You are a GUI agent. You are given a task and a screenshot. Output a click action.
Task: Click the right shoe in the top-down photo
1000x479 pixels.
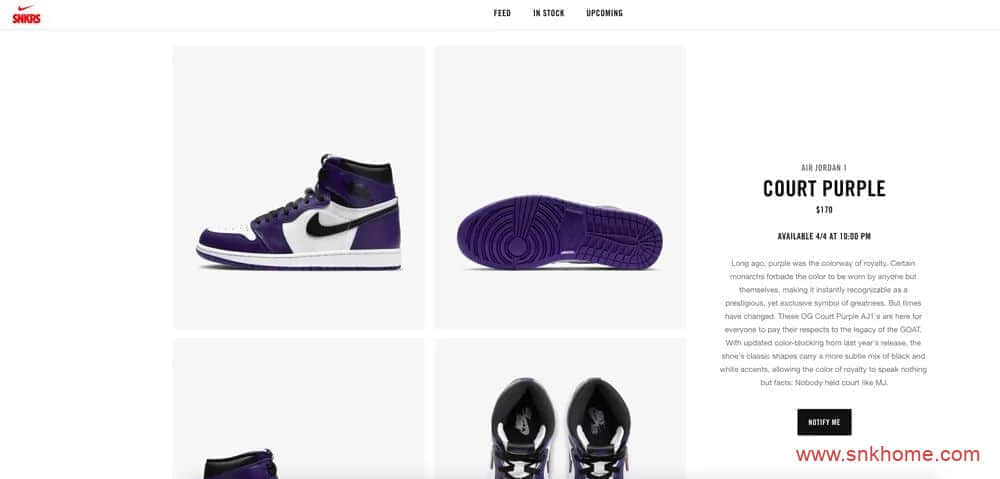(598, 429)
